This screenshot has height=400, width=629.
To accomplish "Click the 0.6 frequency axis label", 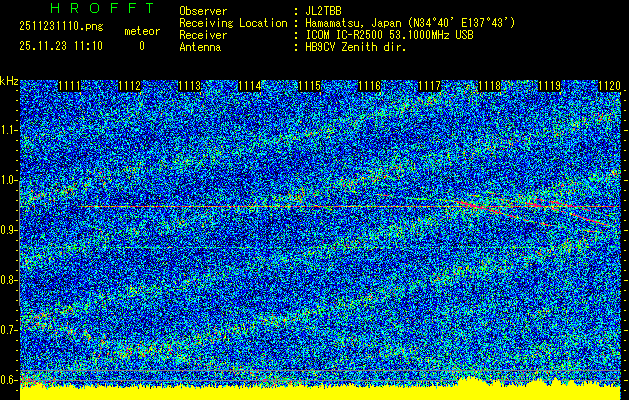I will (x=9, y=380).
